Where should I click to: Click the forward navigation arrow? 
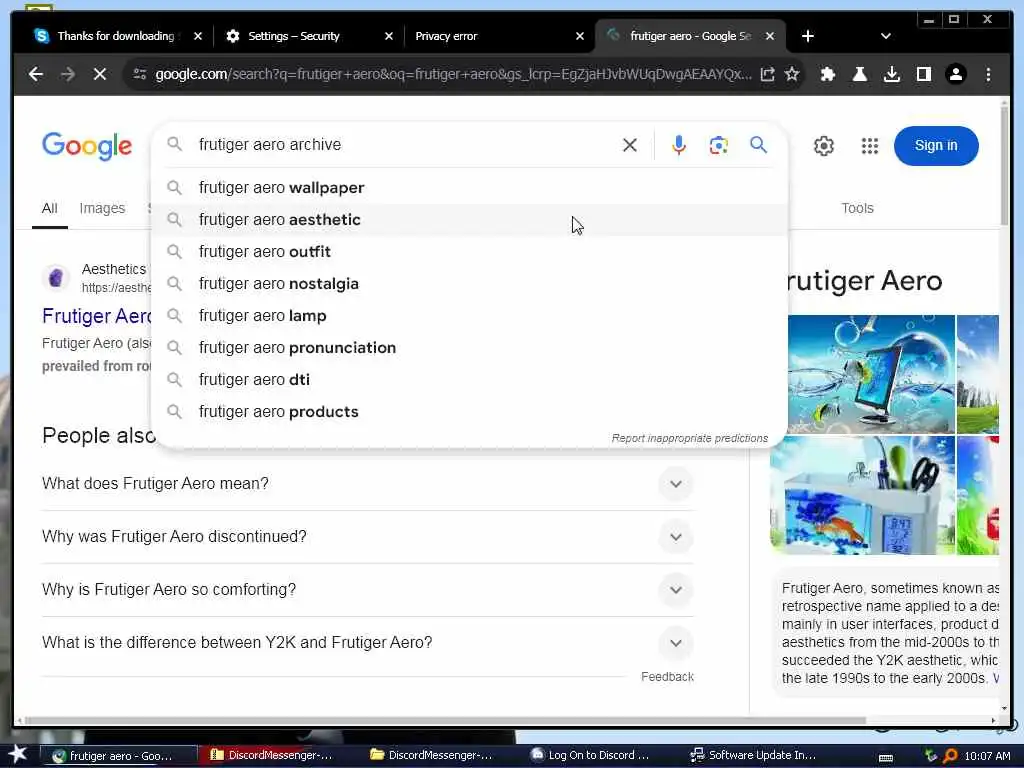coord(68,74)
